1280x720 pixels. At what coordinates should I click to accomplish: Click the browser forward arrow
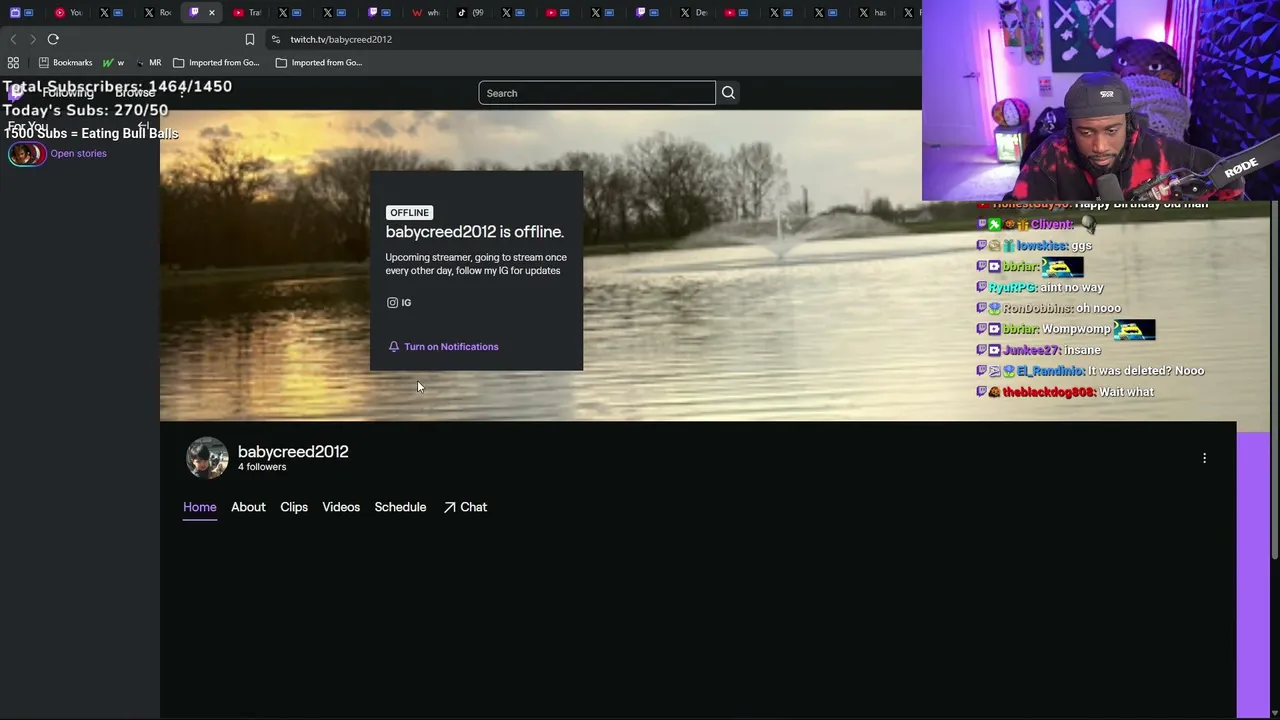coord(32,39)
